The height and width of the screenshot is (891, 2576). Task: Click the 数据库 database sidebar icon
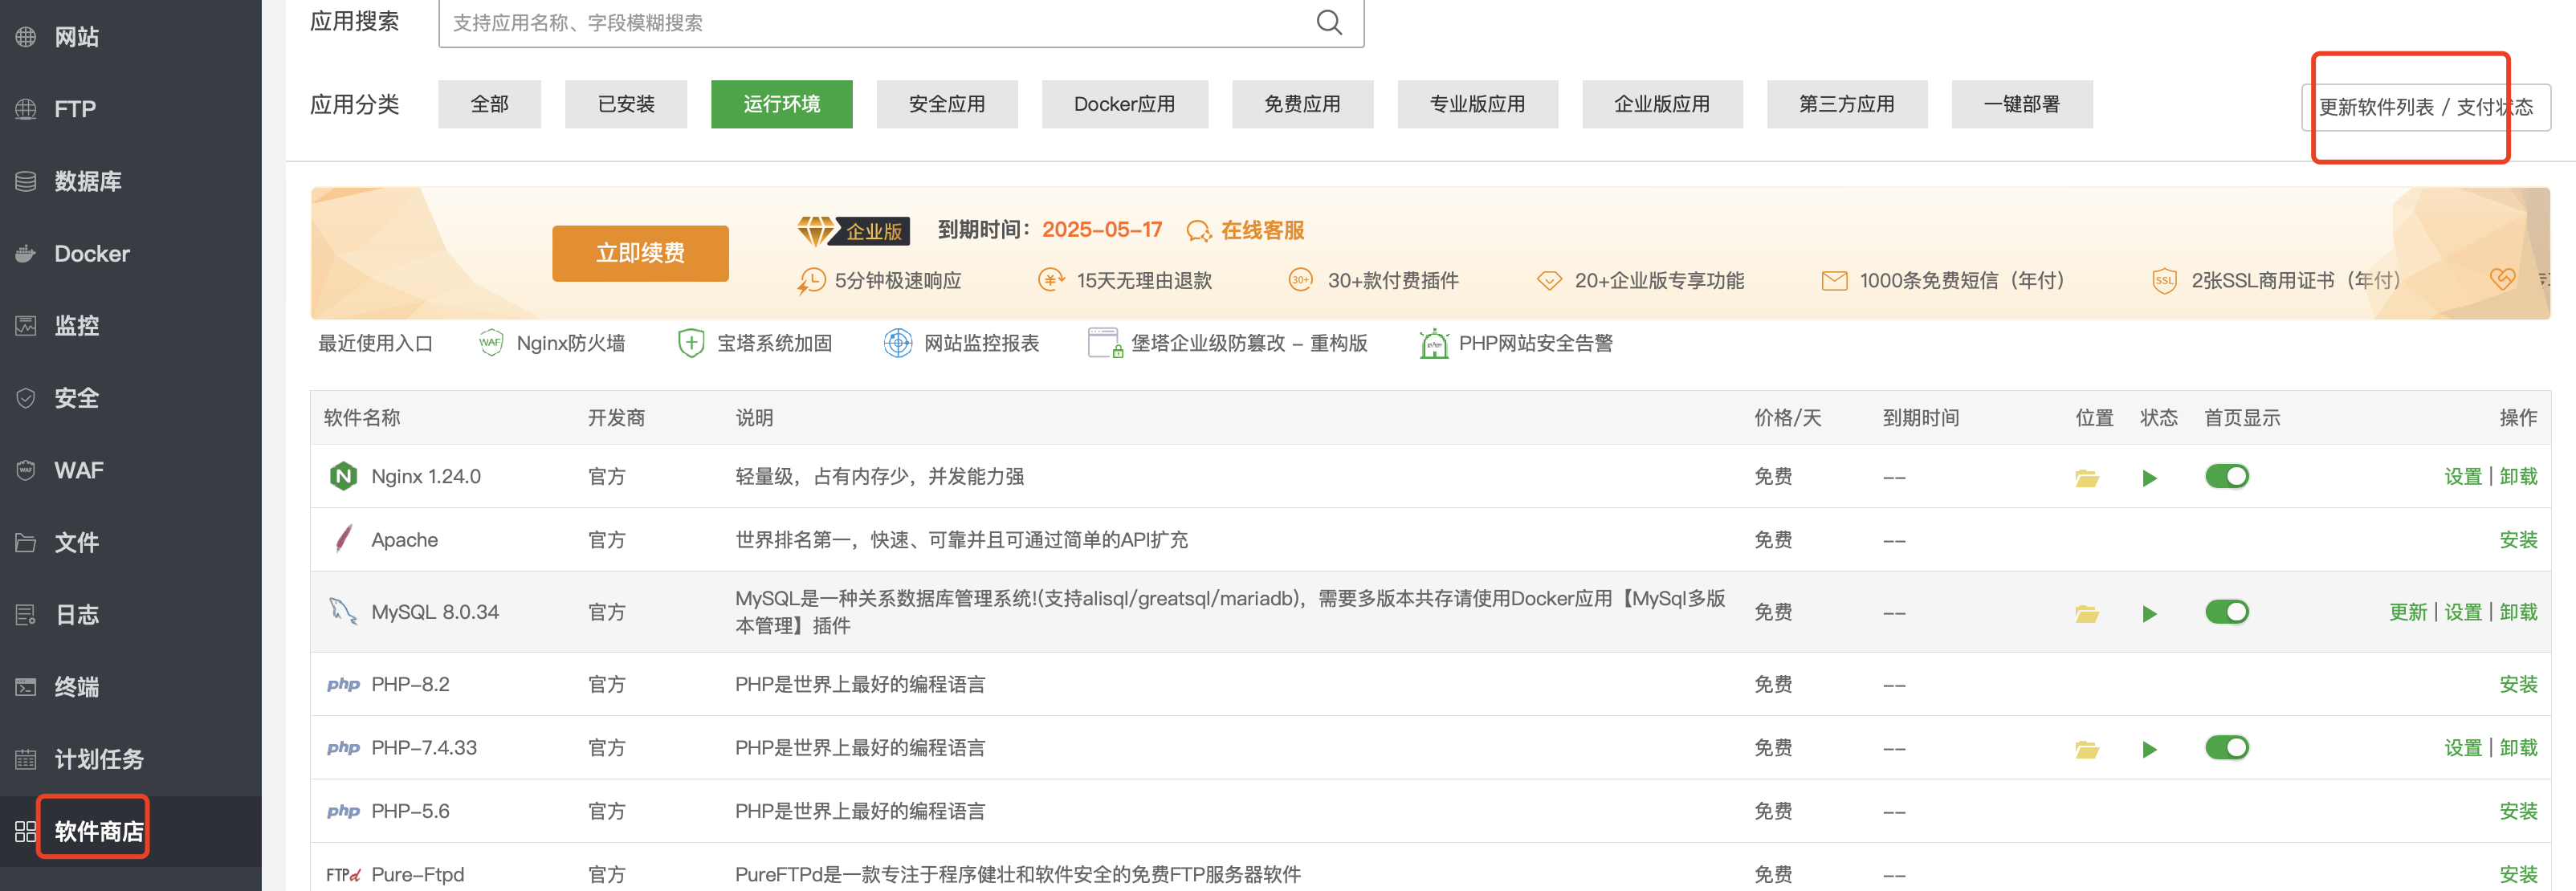click(26, 181)
